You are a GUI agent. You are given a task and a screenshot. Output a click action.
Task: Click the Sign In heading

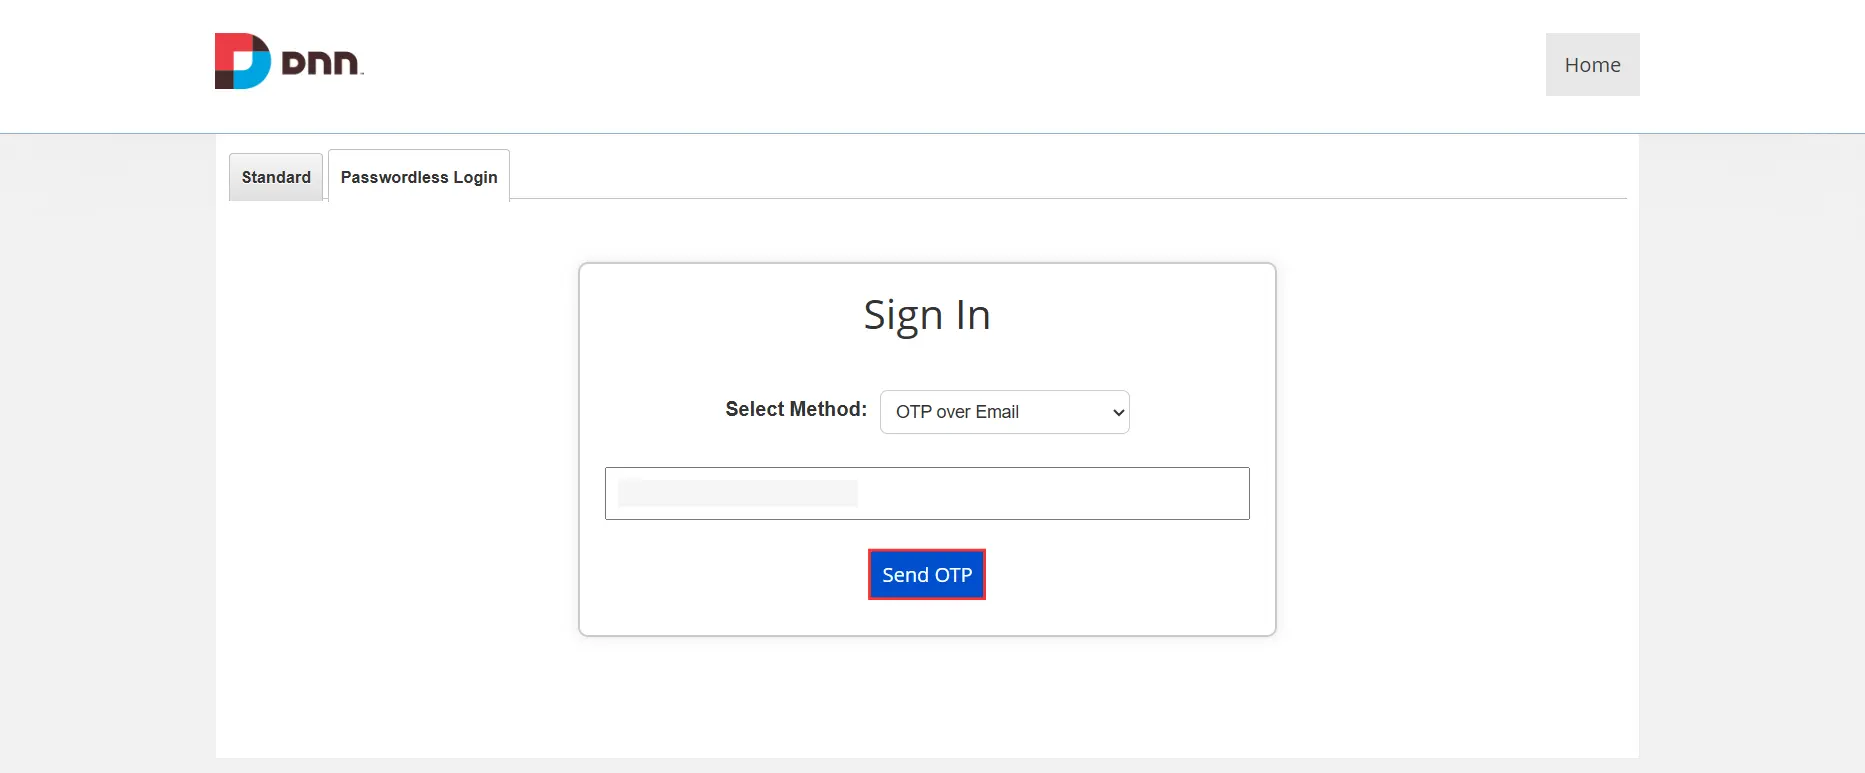point(926,314)
